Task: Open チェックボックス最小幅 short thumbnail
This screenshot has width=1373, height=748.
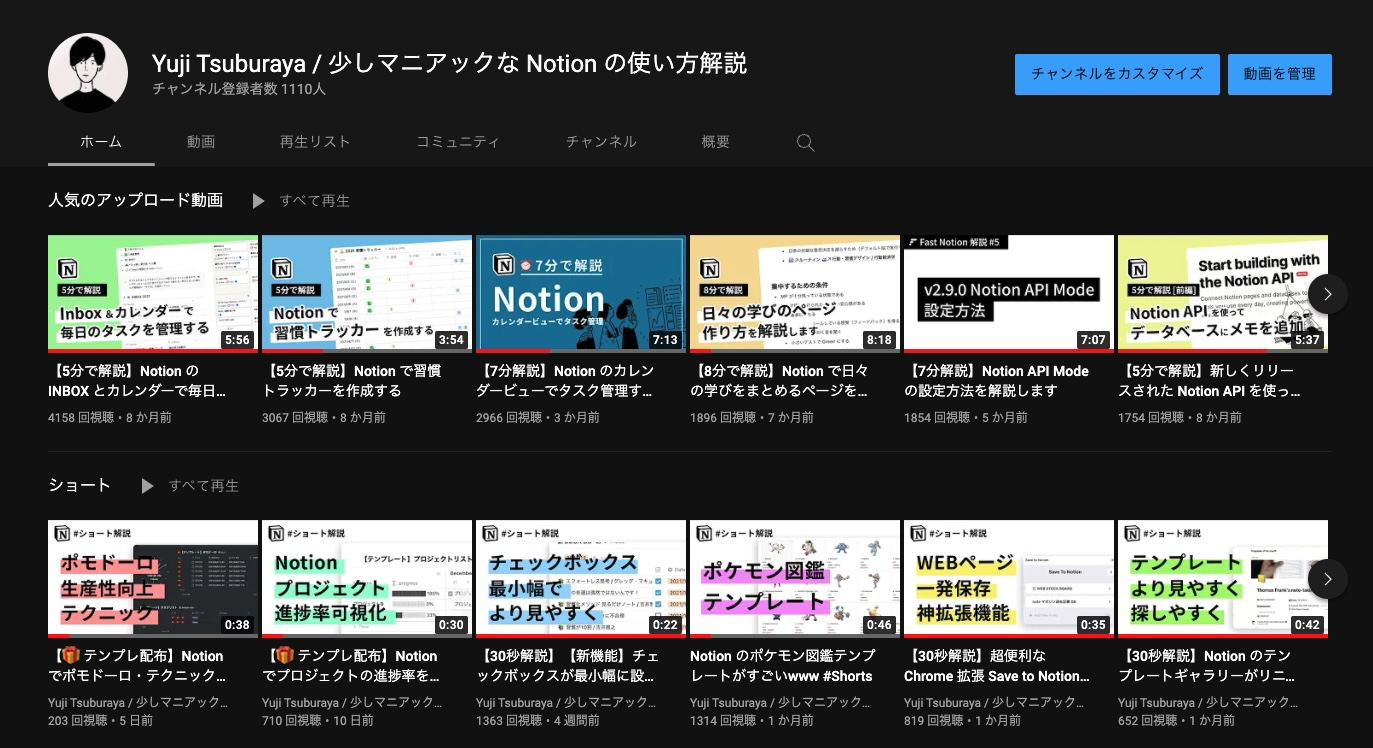Action: pos(581,579)
